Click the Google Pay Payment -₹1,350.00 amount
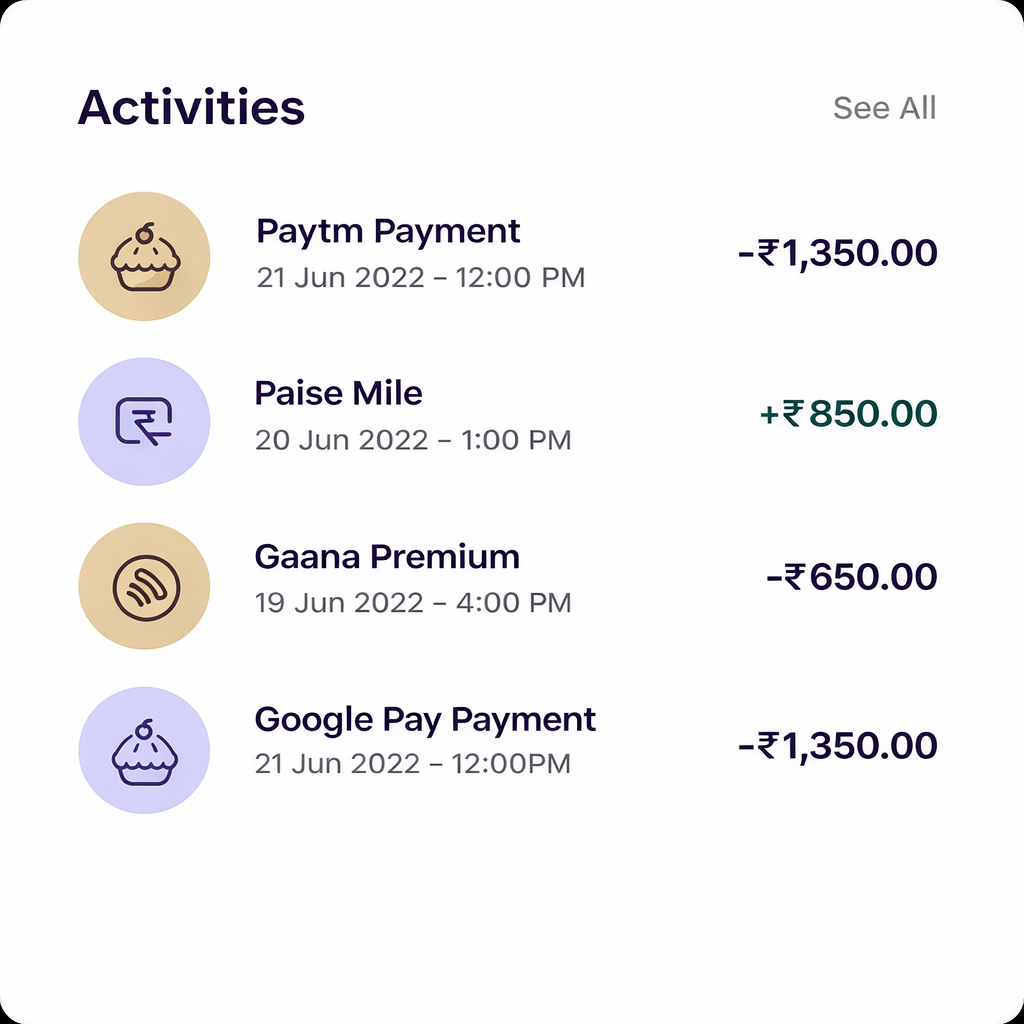This screenshot has height=1024, width=1024. tap(837, 746)
